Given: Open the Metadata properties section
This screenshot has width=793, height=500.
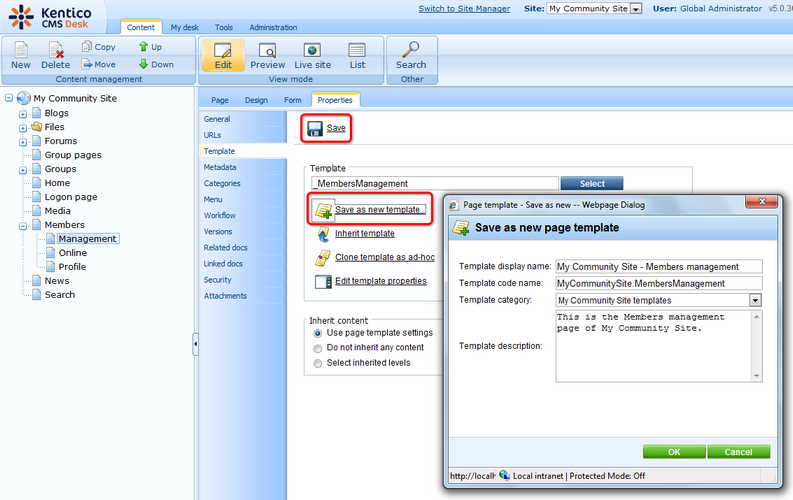Looking at the screenshot, I should click(x=220, y=167).
